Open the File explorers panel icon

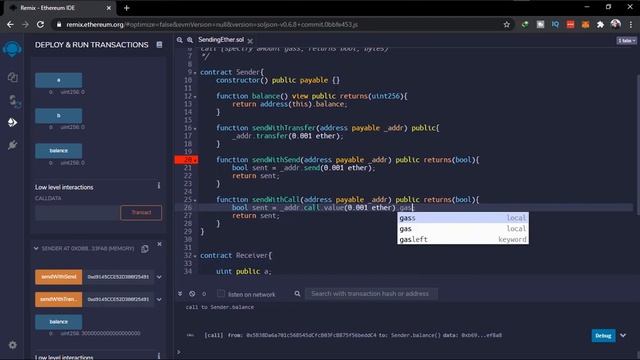(x=12, y=77)
